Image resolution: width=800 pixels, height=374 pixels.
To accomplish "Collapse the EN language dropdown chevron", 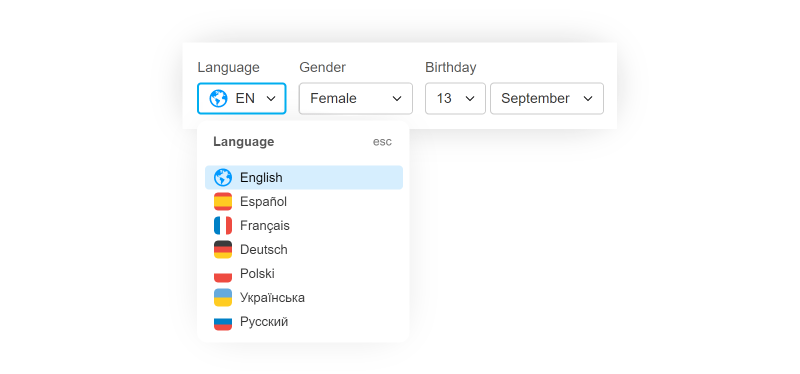I will coord(271,98).
